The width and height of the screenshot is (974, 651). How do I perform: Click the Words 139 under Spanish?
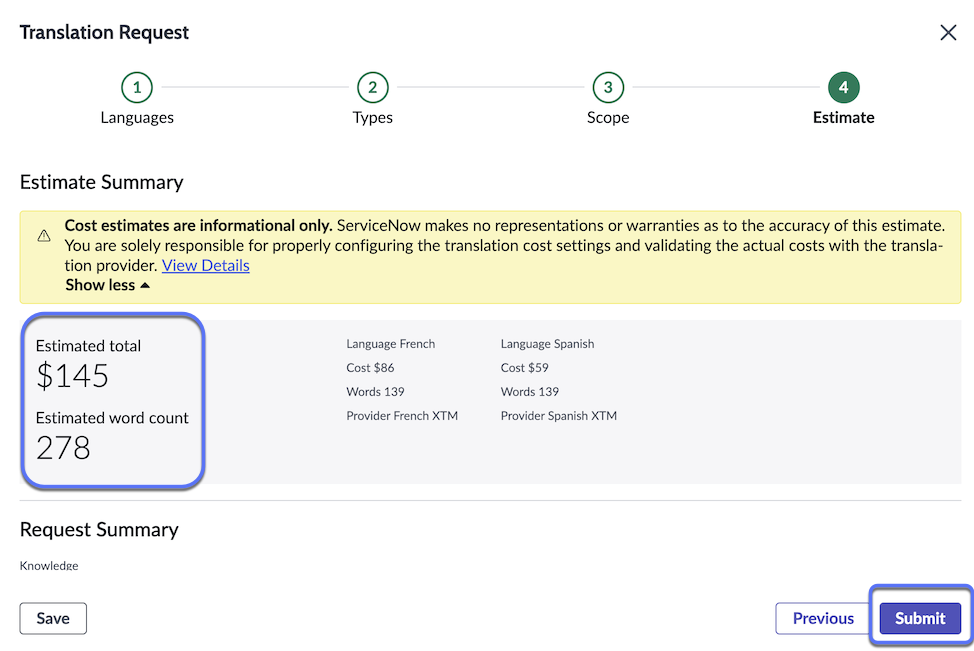[530, 392]
